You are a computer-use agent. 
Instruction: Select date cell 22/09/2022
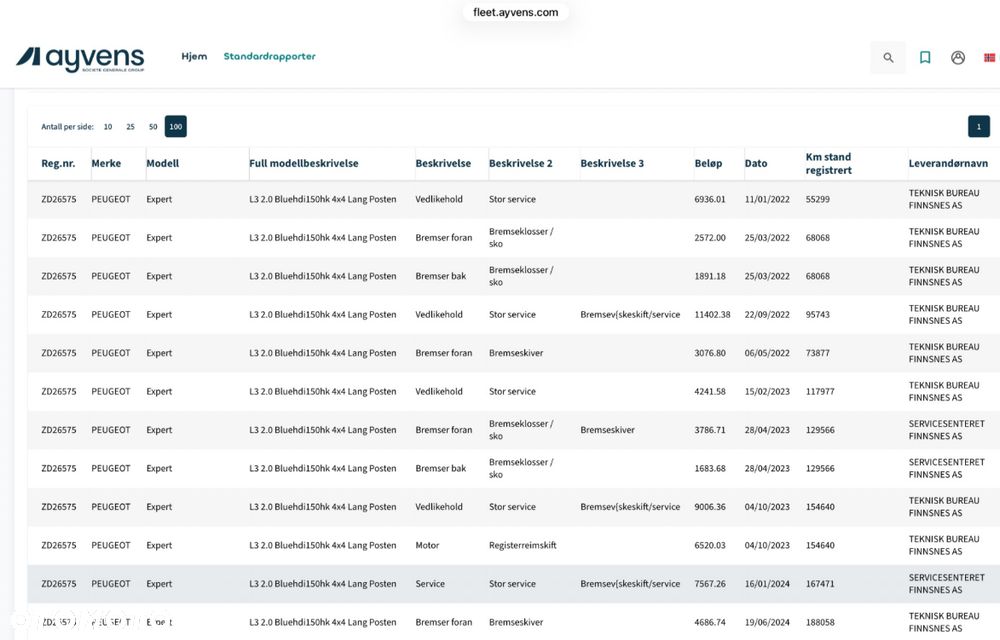pos(767,314)
